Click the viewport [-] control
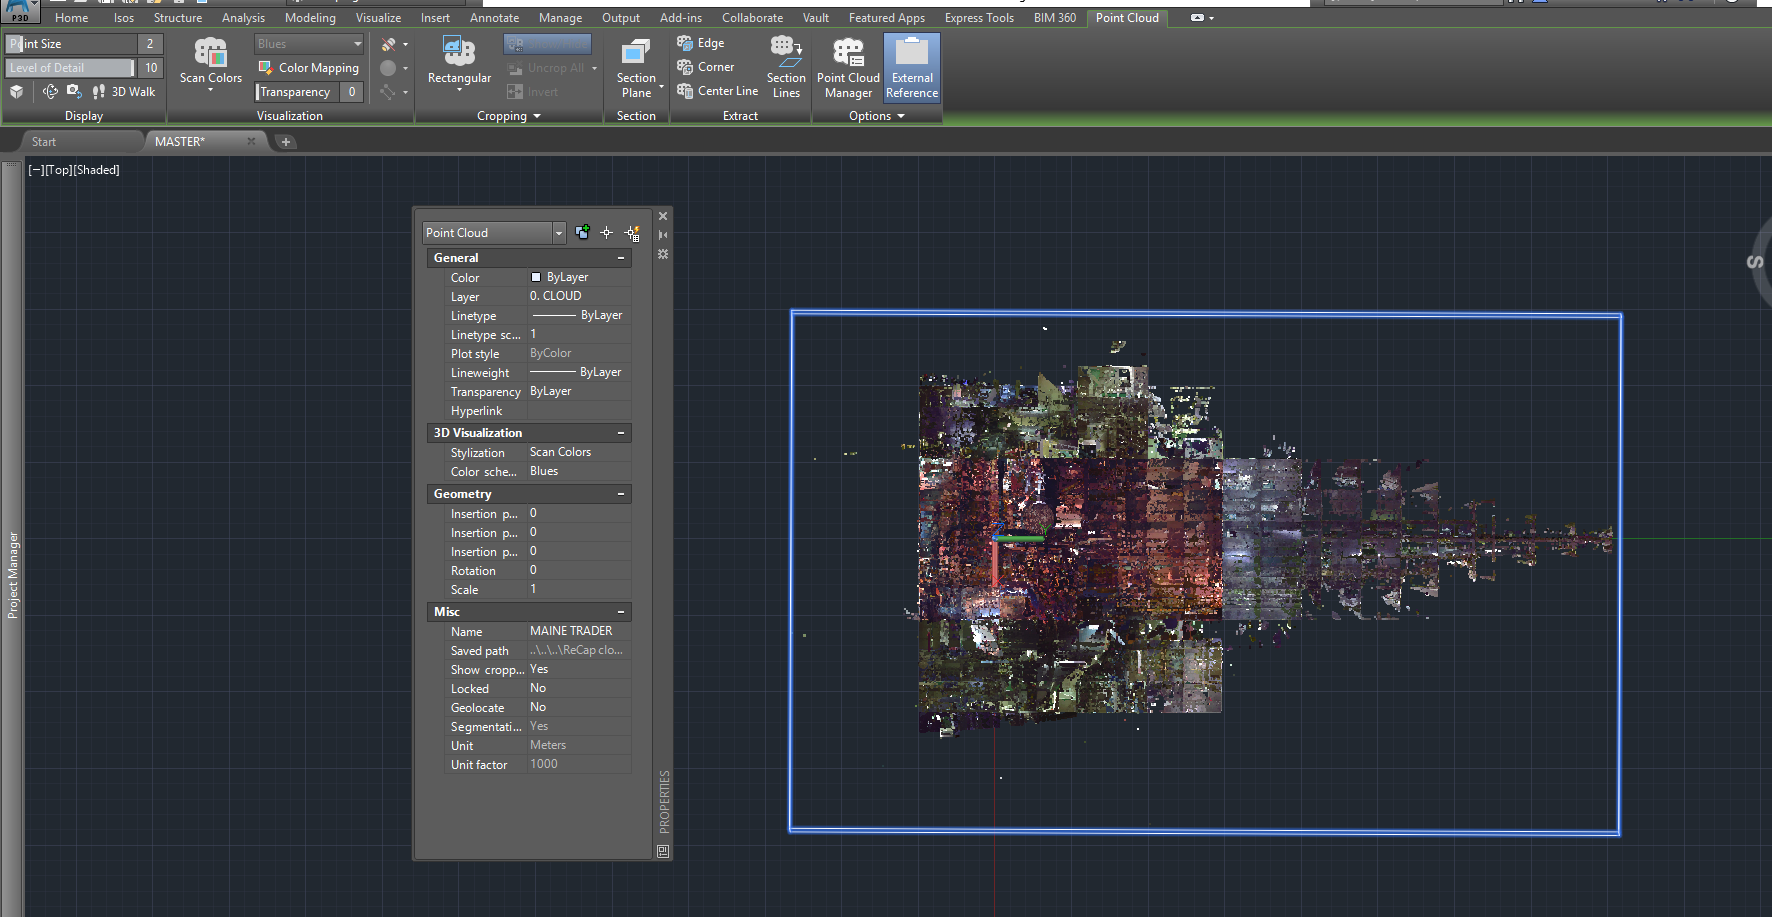1772x917 pixels. [36, 170]
